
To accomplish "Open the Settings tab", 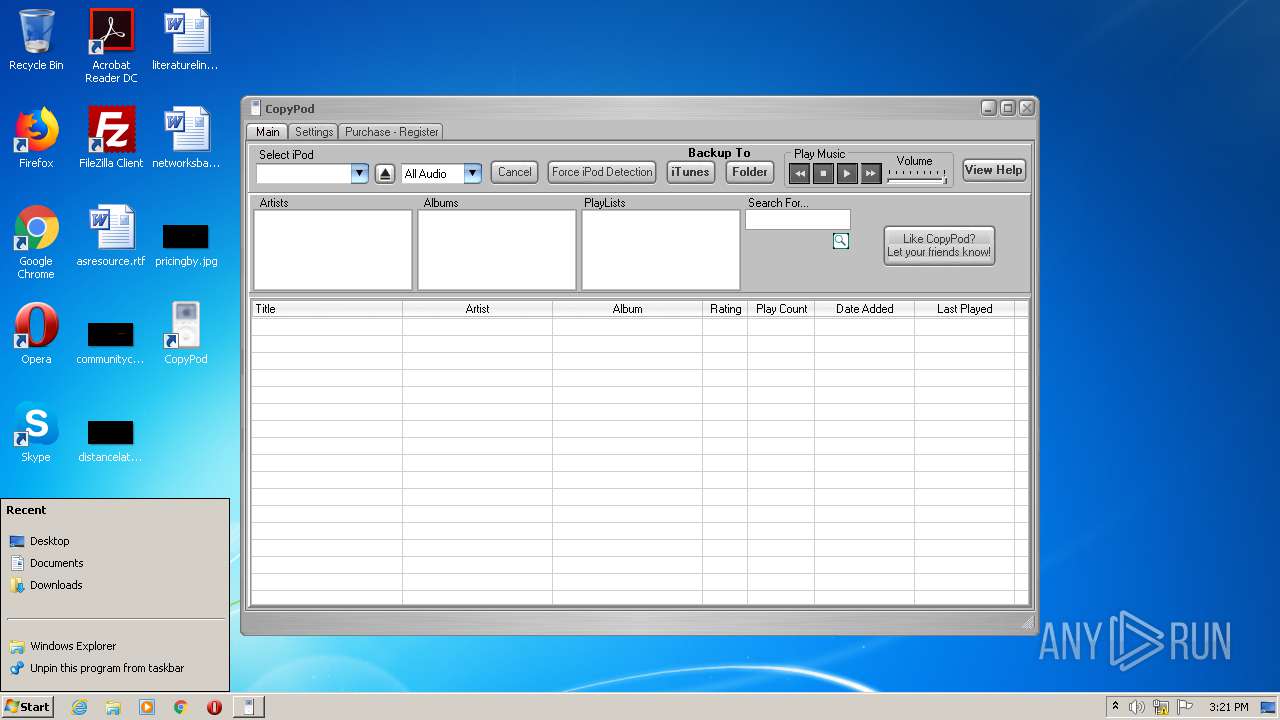I will 314,131.
